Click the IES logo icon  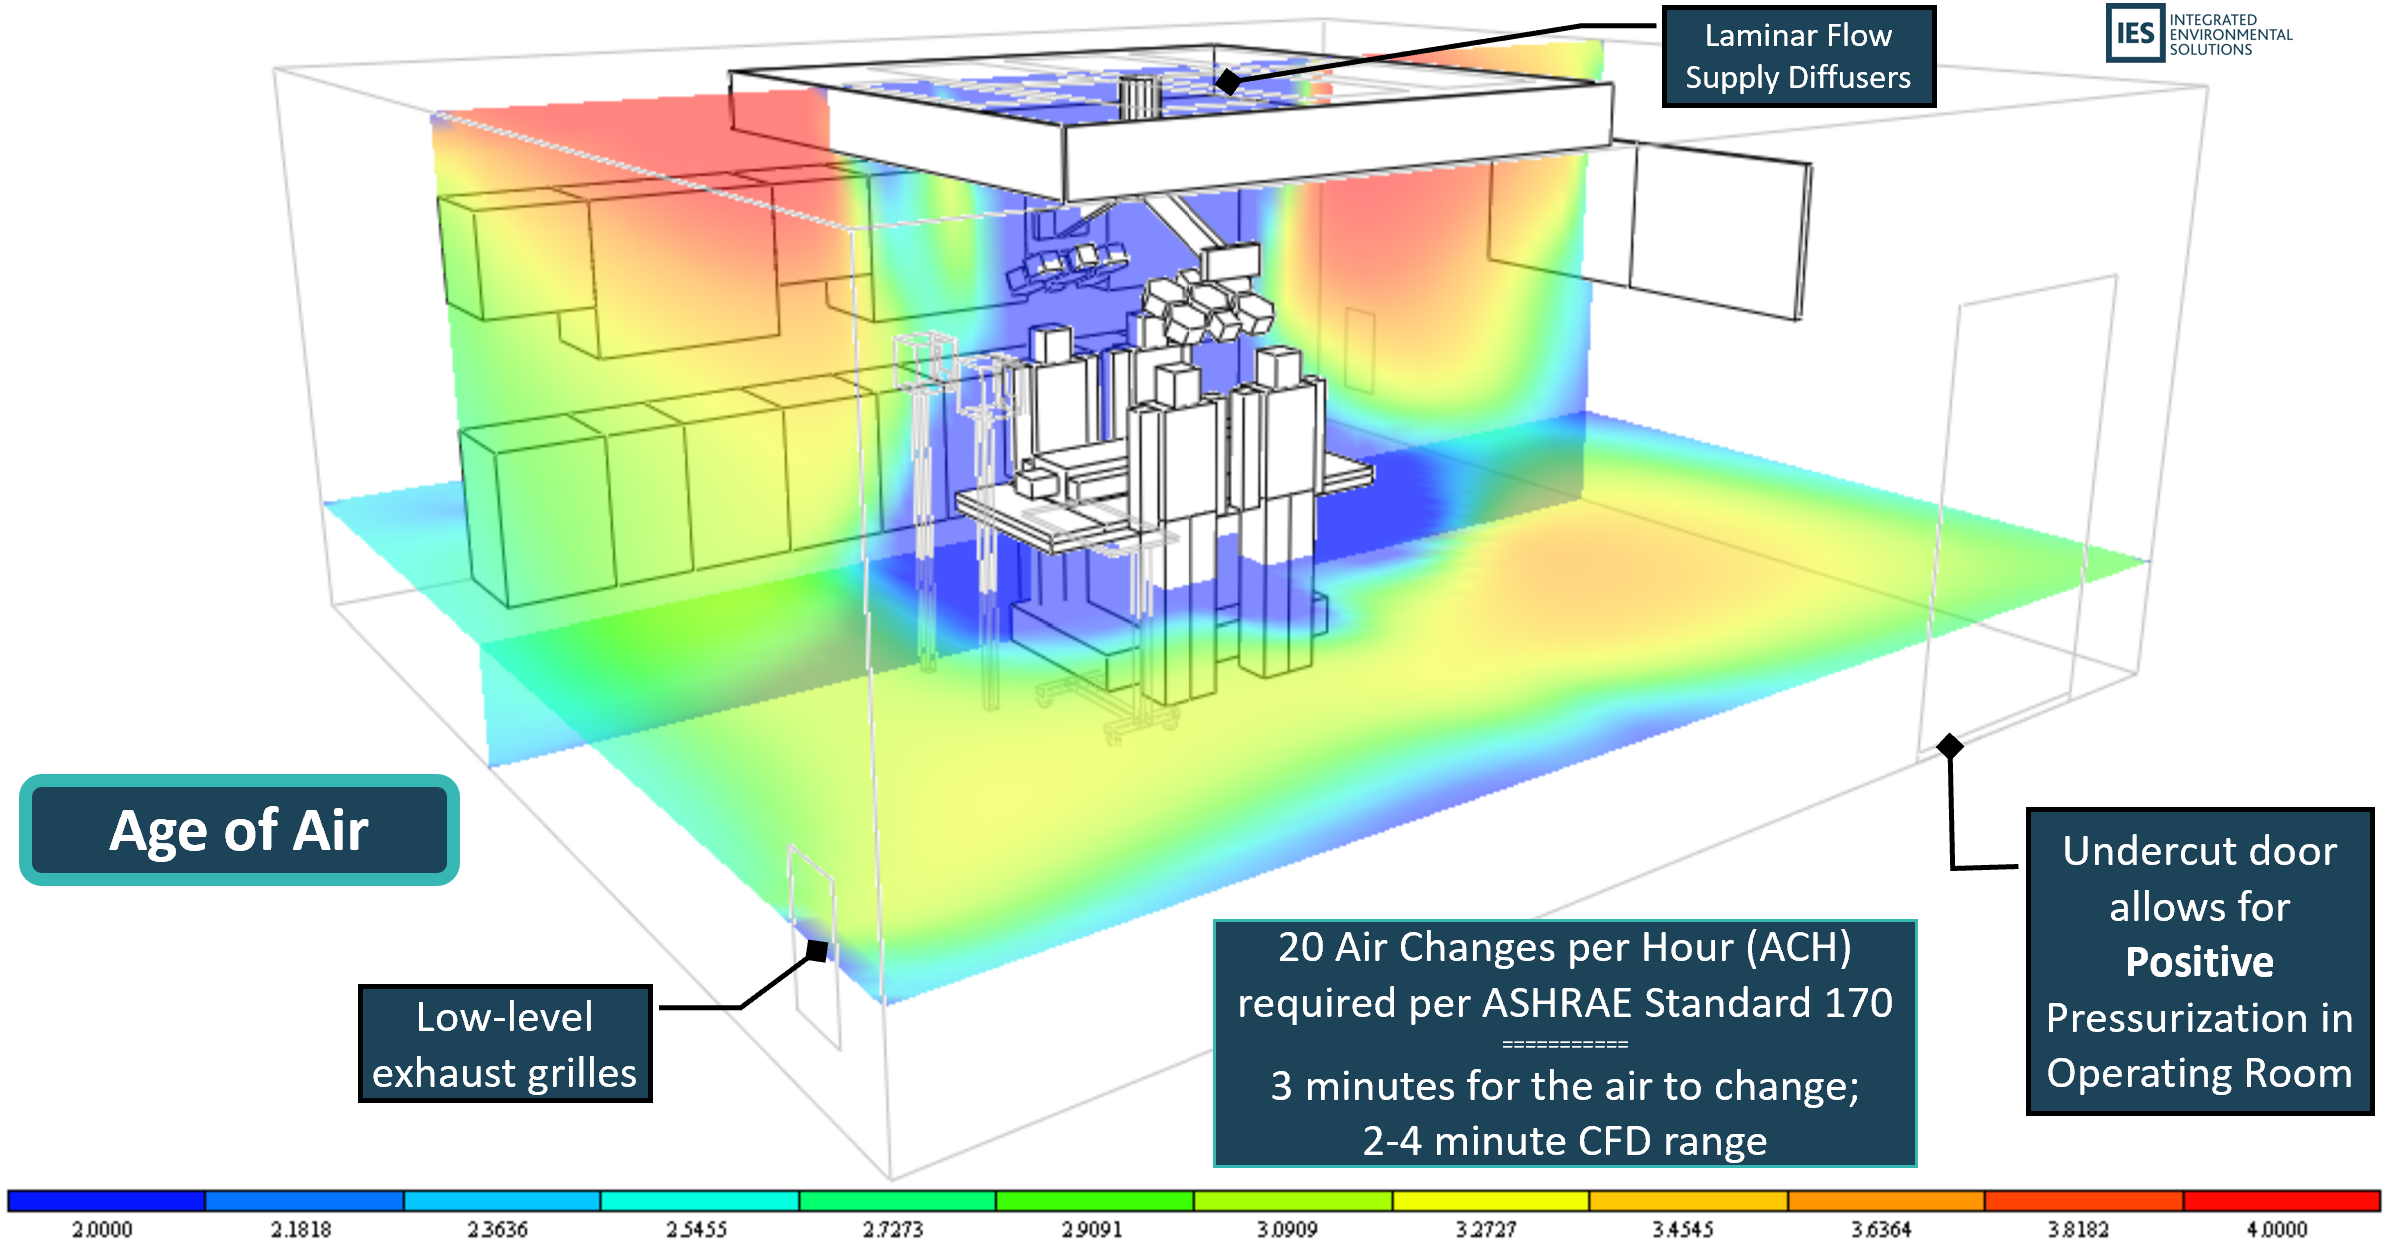click(x=2134, y=33)
